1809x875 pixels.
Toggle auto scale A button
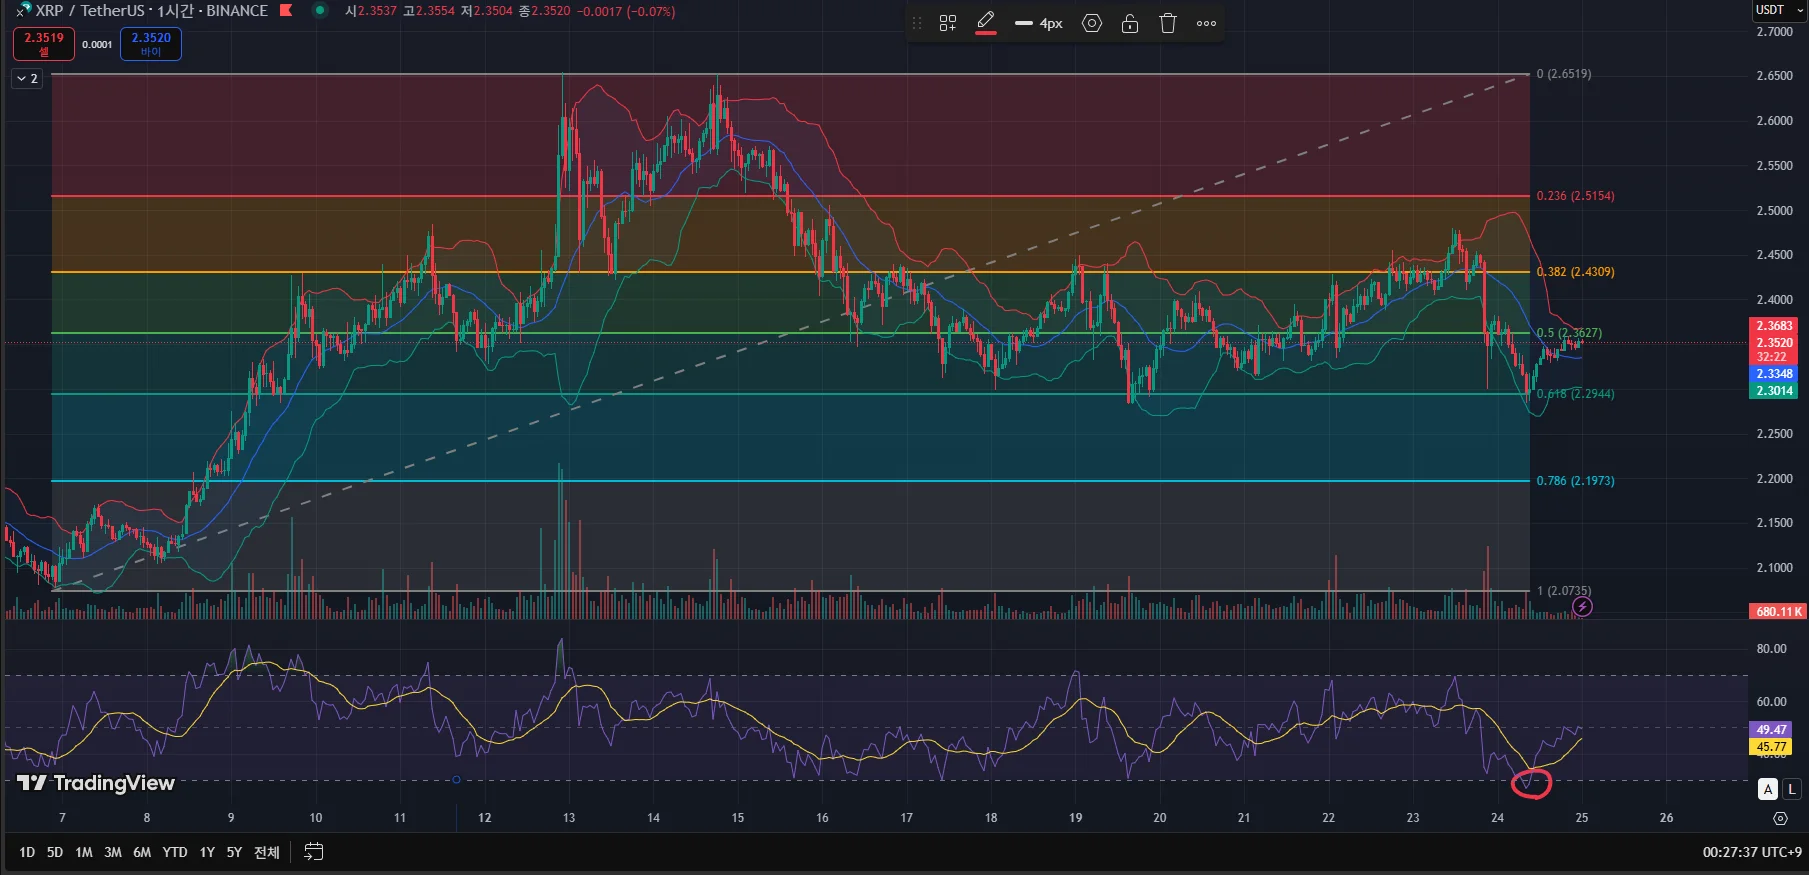pyautogui.click(x=1768, y=790)
